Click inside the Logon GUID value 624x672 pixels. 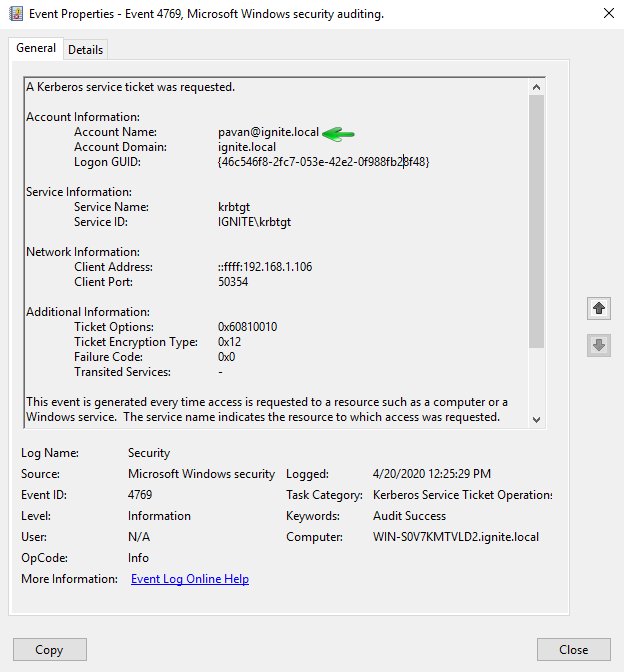click(323, 162)
